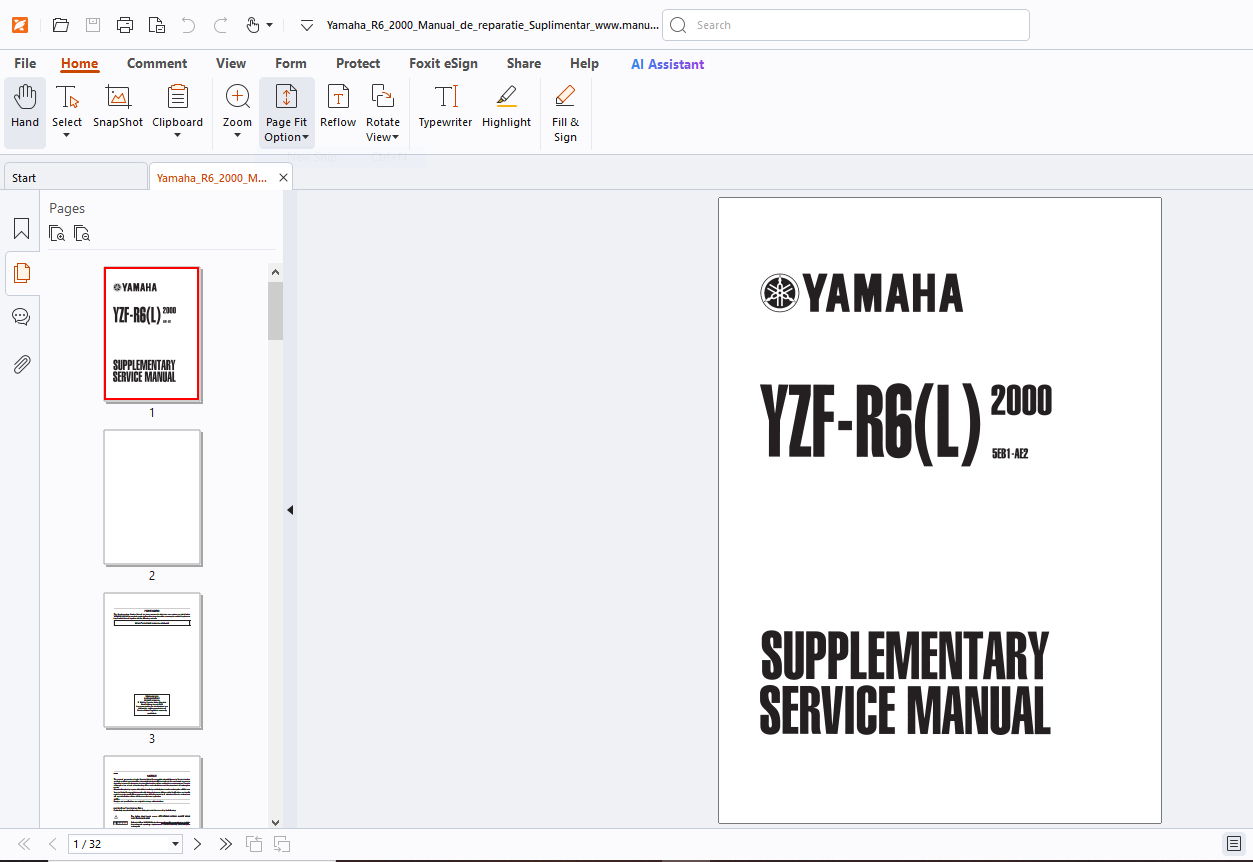Jump to the last page
Screen dimensions: 1253x862
pos(225,844)
